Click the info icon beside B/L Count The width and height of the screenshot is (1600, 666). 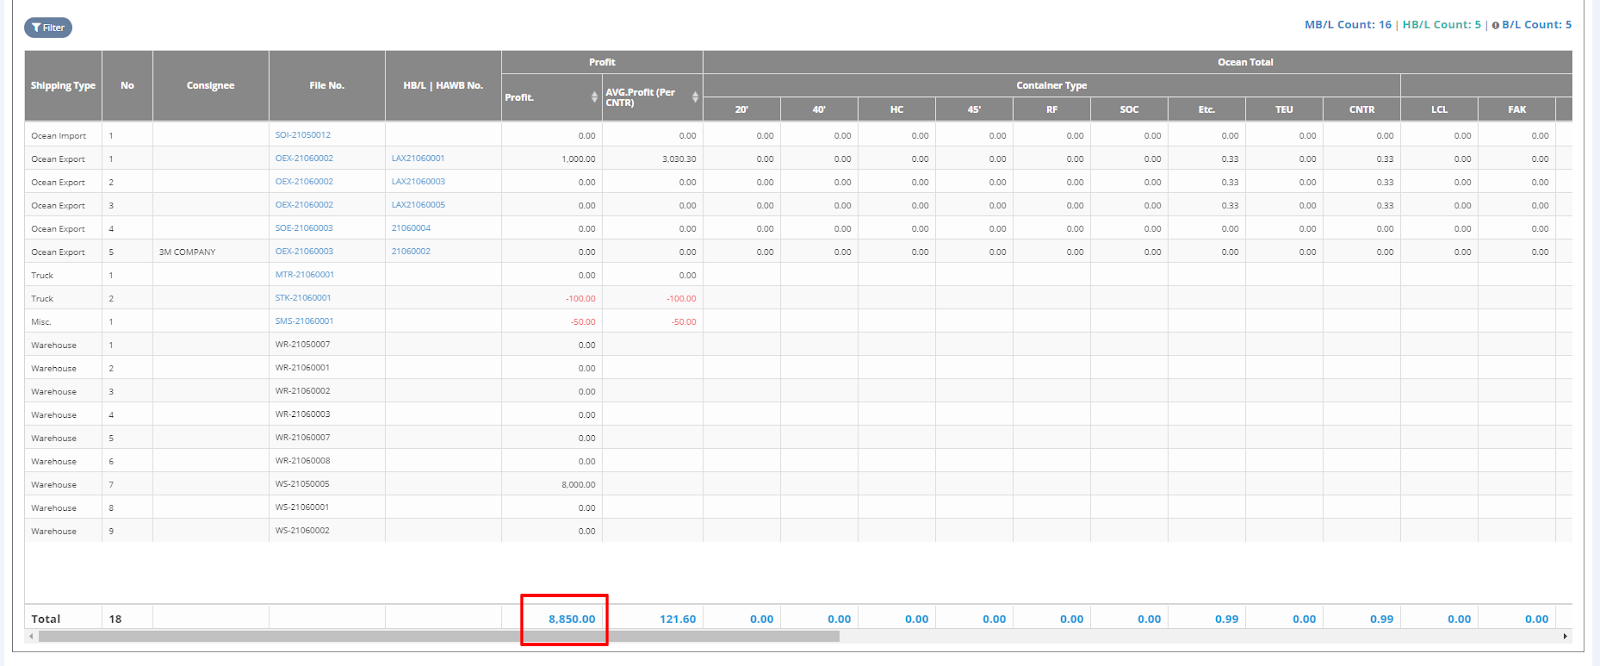pos(1495,25)
